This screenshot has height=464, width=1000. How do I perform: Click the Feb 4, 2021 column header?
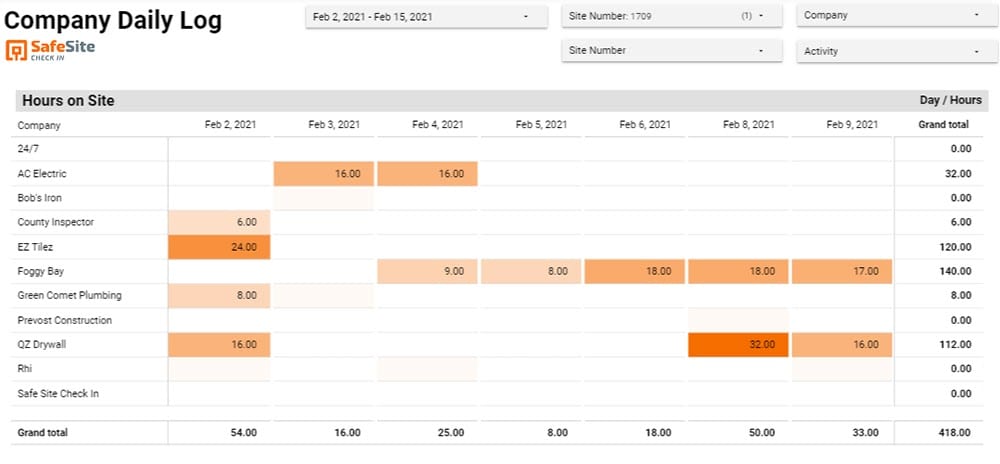pos(438,125)
